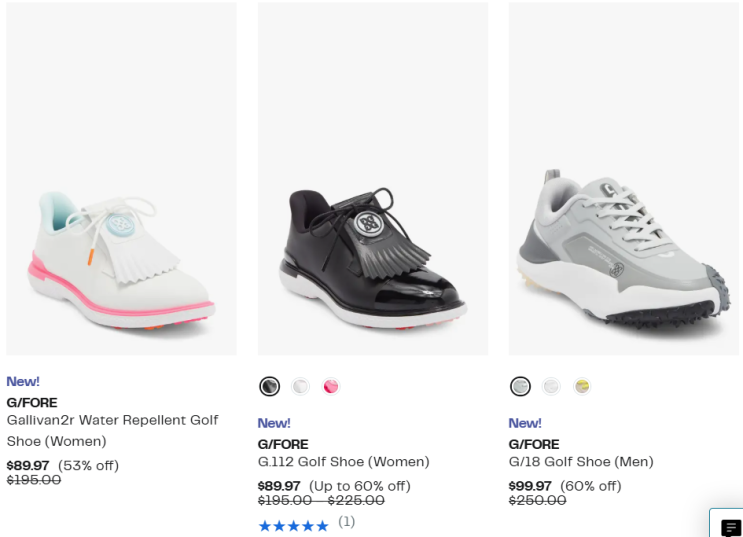Viewport: 743px width, 537px height.
Task: Choose white color swatch for G.112 shoe
Action: [x=300, y=386]
